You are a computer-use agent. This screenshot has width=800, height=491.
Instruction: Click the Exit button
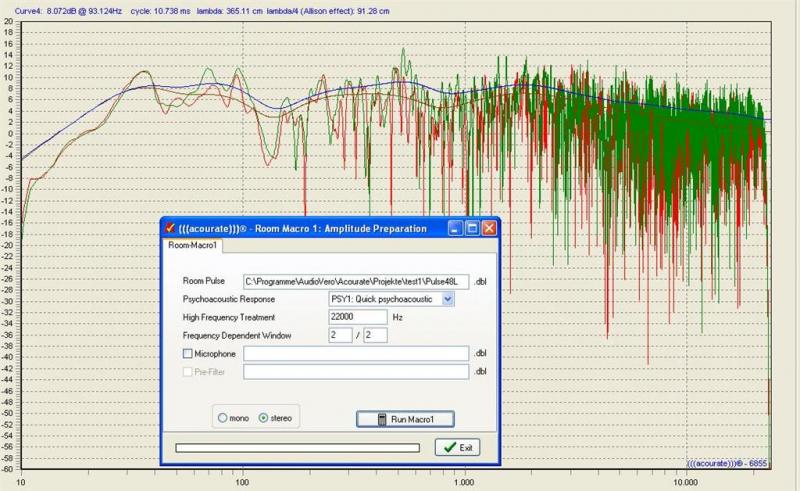[x=457, y=448]
